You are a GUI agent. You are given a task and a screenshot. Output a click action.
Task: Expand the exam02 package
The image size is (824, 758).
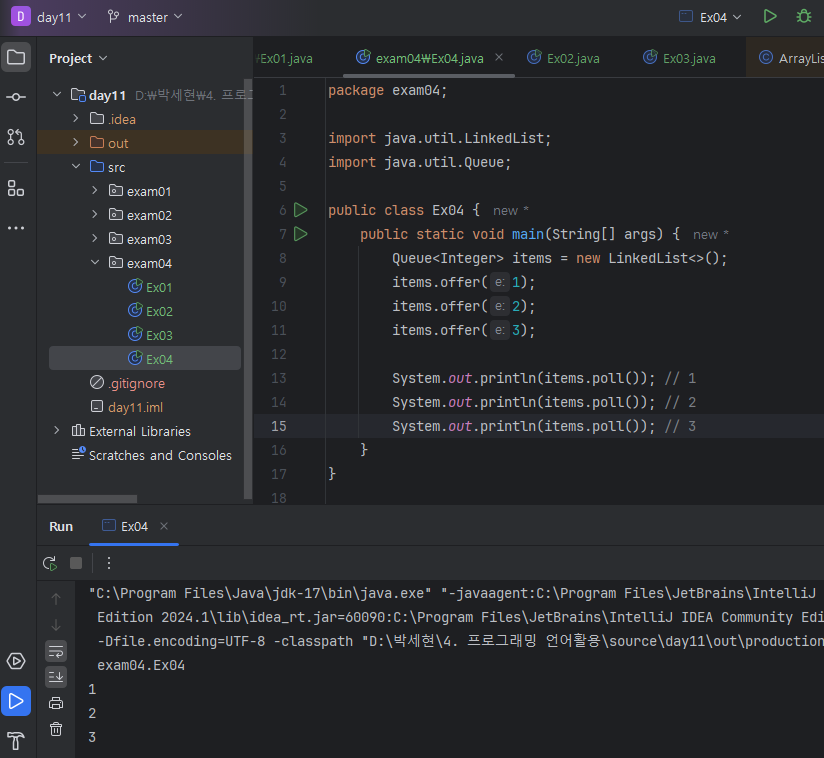(x=95, y=214)
